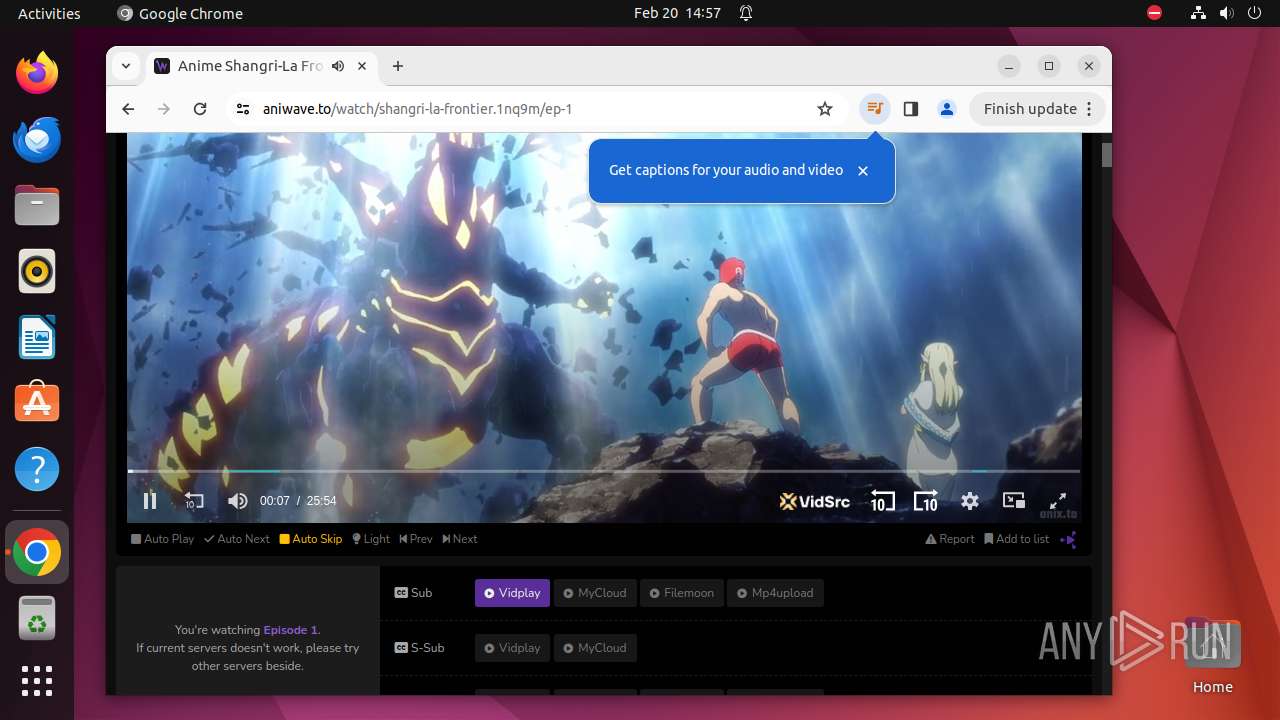Open tab search dropdown arrow
1280x720 pixels.
point(126,66)
